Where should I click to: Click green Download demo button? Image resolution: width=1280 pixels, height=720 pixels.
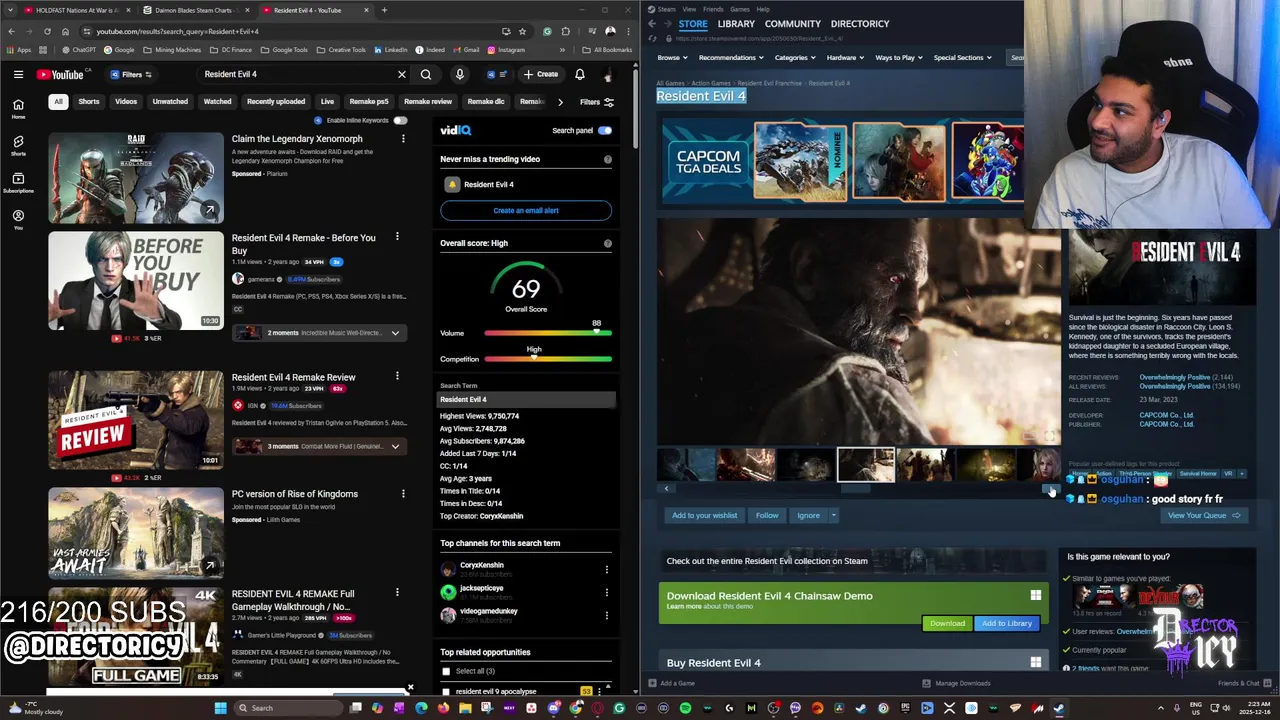coord(947,623)
